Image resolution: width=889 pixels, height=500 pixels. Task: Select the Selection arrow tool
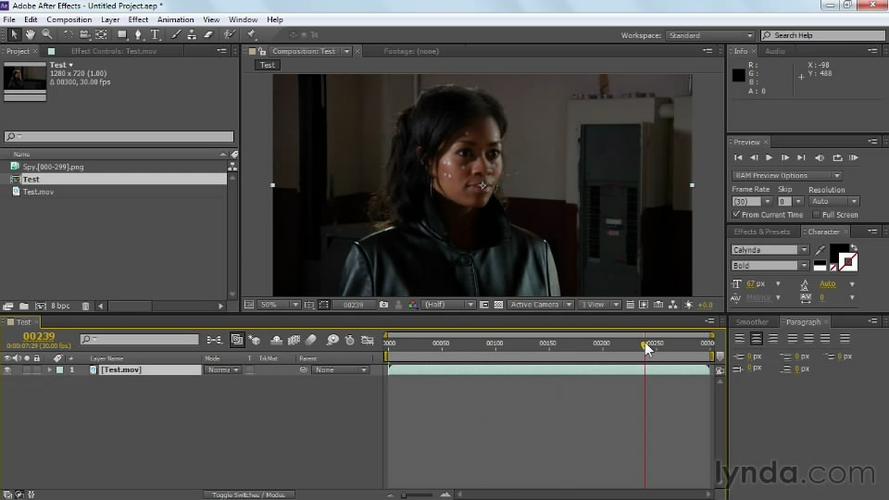coord(14,35)
